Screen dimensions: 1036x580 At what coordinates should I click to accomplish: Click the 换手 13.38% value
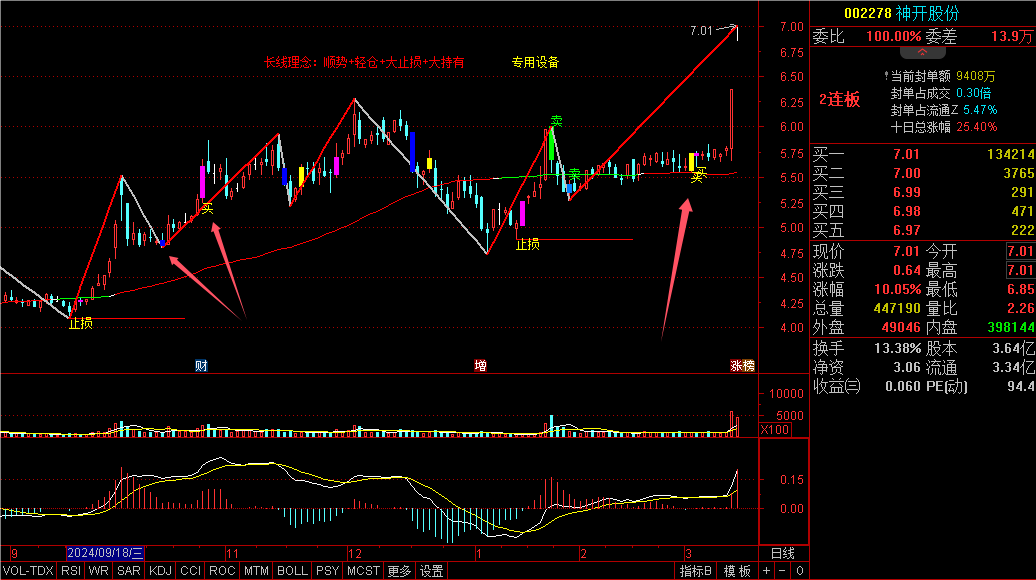pos(897,348)
